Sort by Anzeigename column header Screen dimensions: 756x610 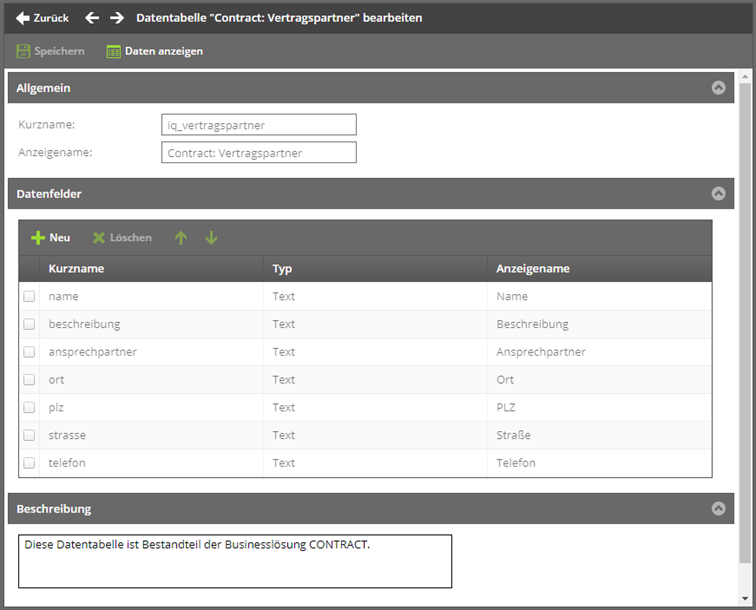click(599, 269)
